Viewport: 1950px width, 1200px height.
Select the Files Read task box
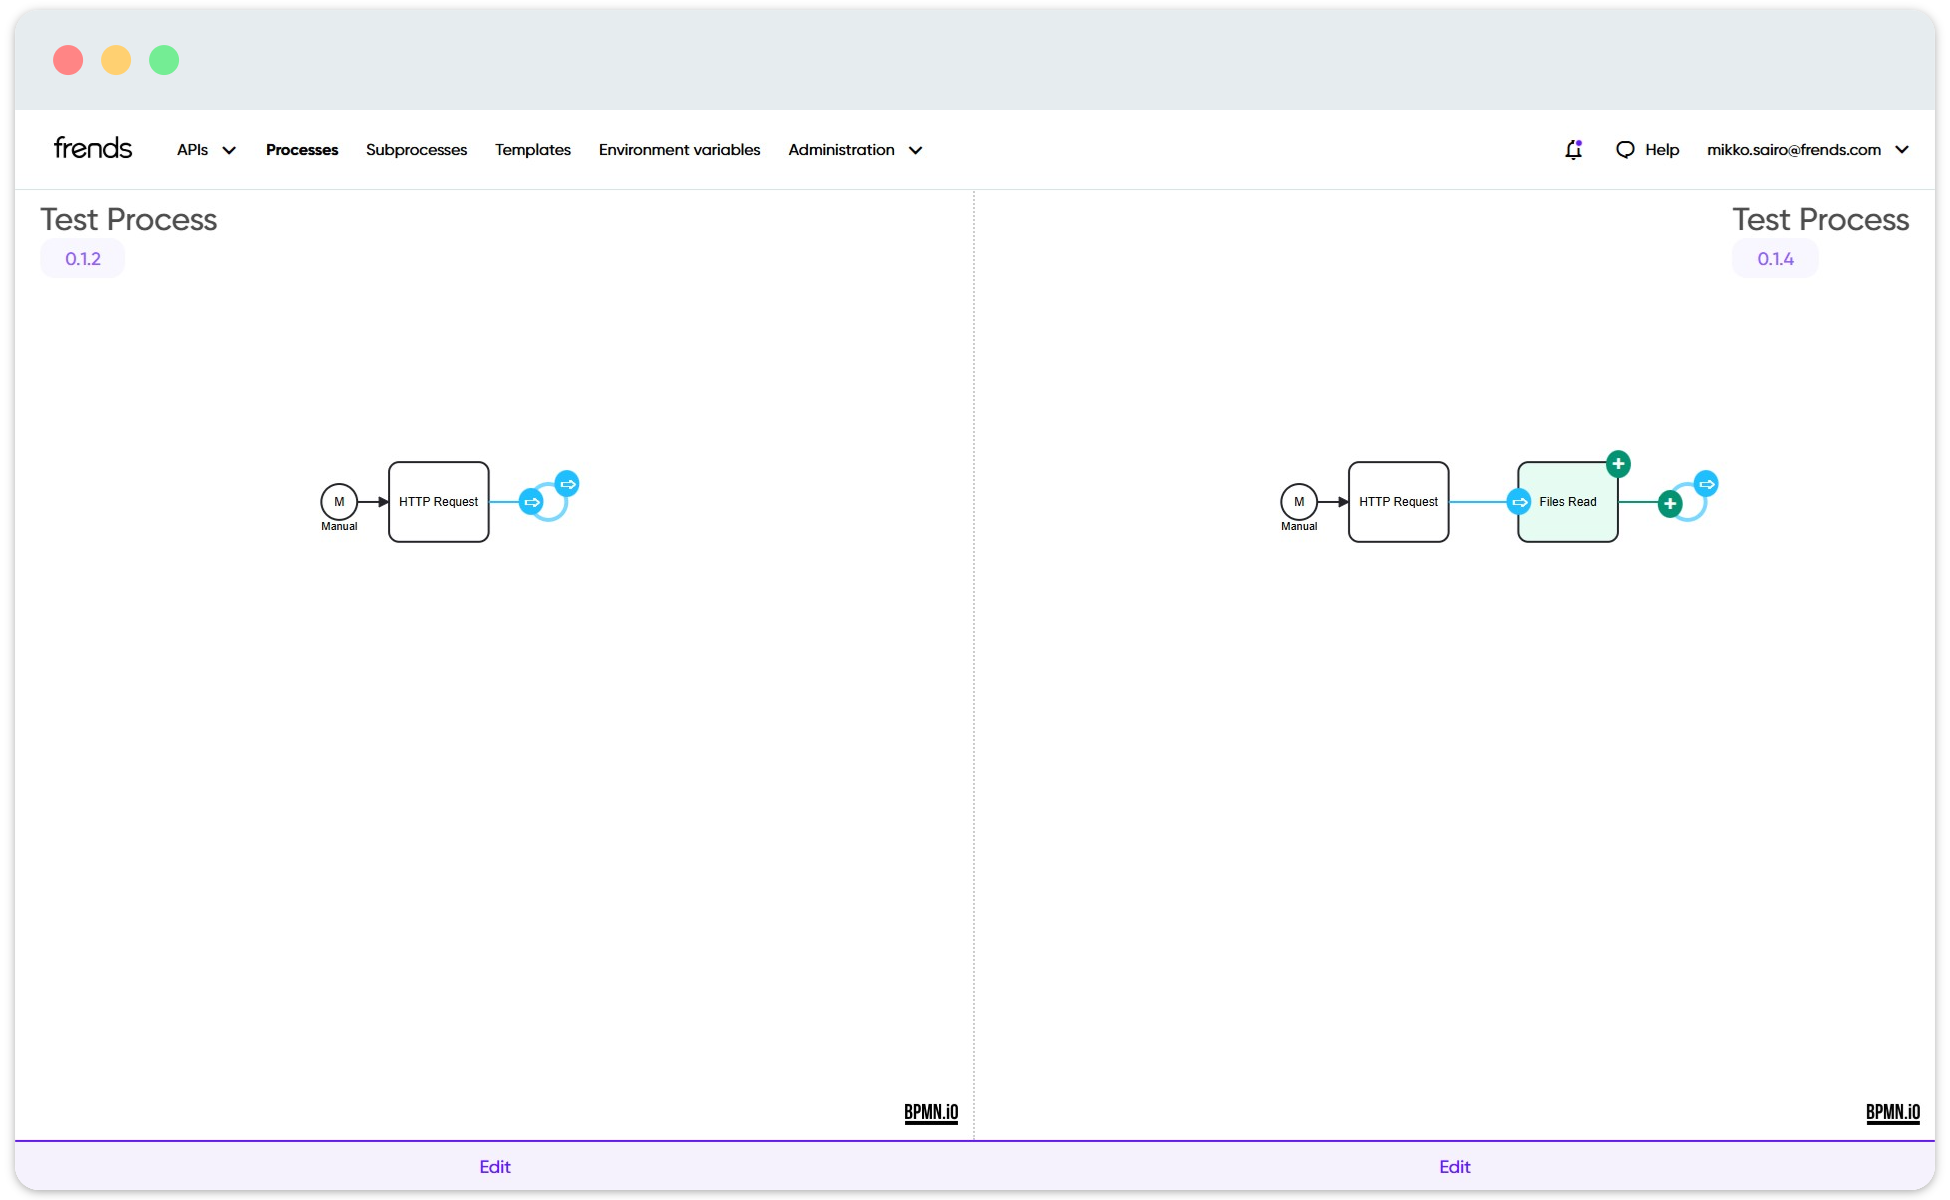click(x=1567, y=502)
